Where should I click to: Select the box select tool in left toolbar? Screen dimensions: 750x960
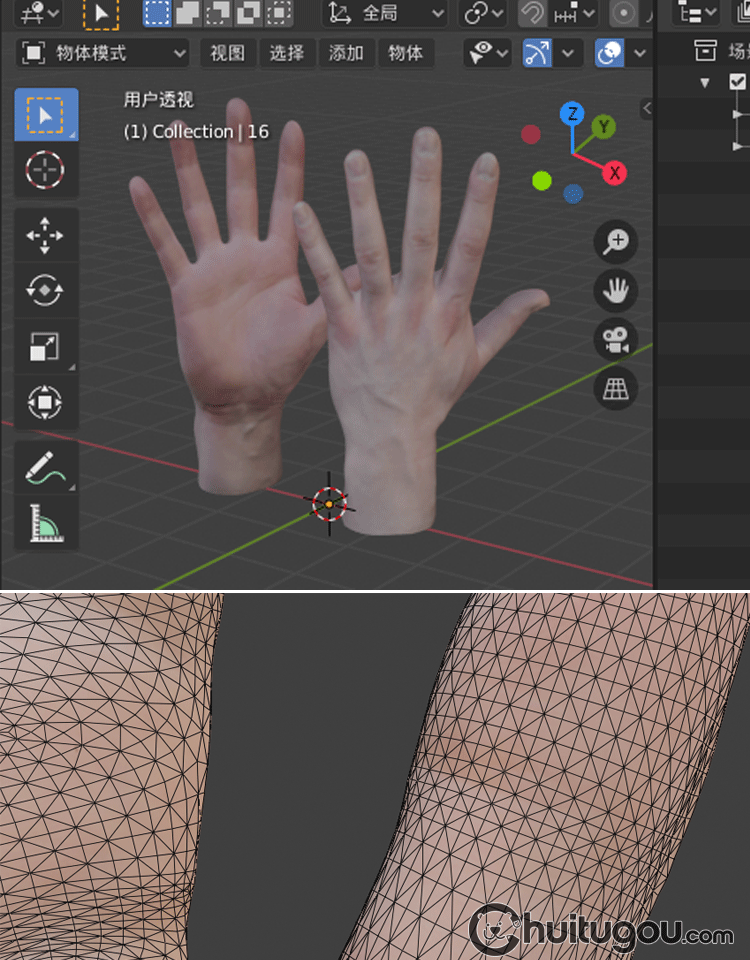(45, 115)
